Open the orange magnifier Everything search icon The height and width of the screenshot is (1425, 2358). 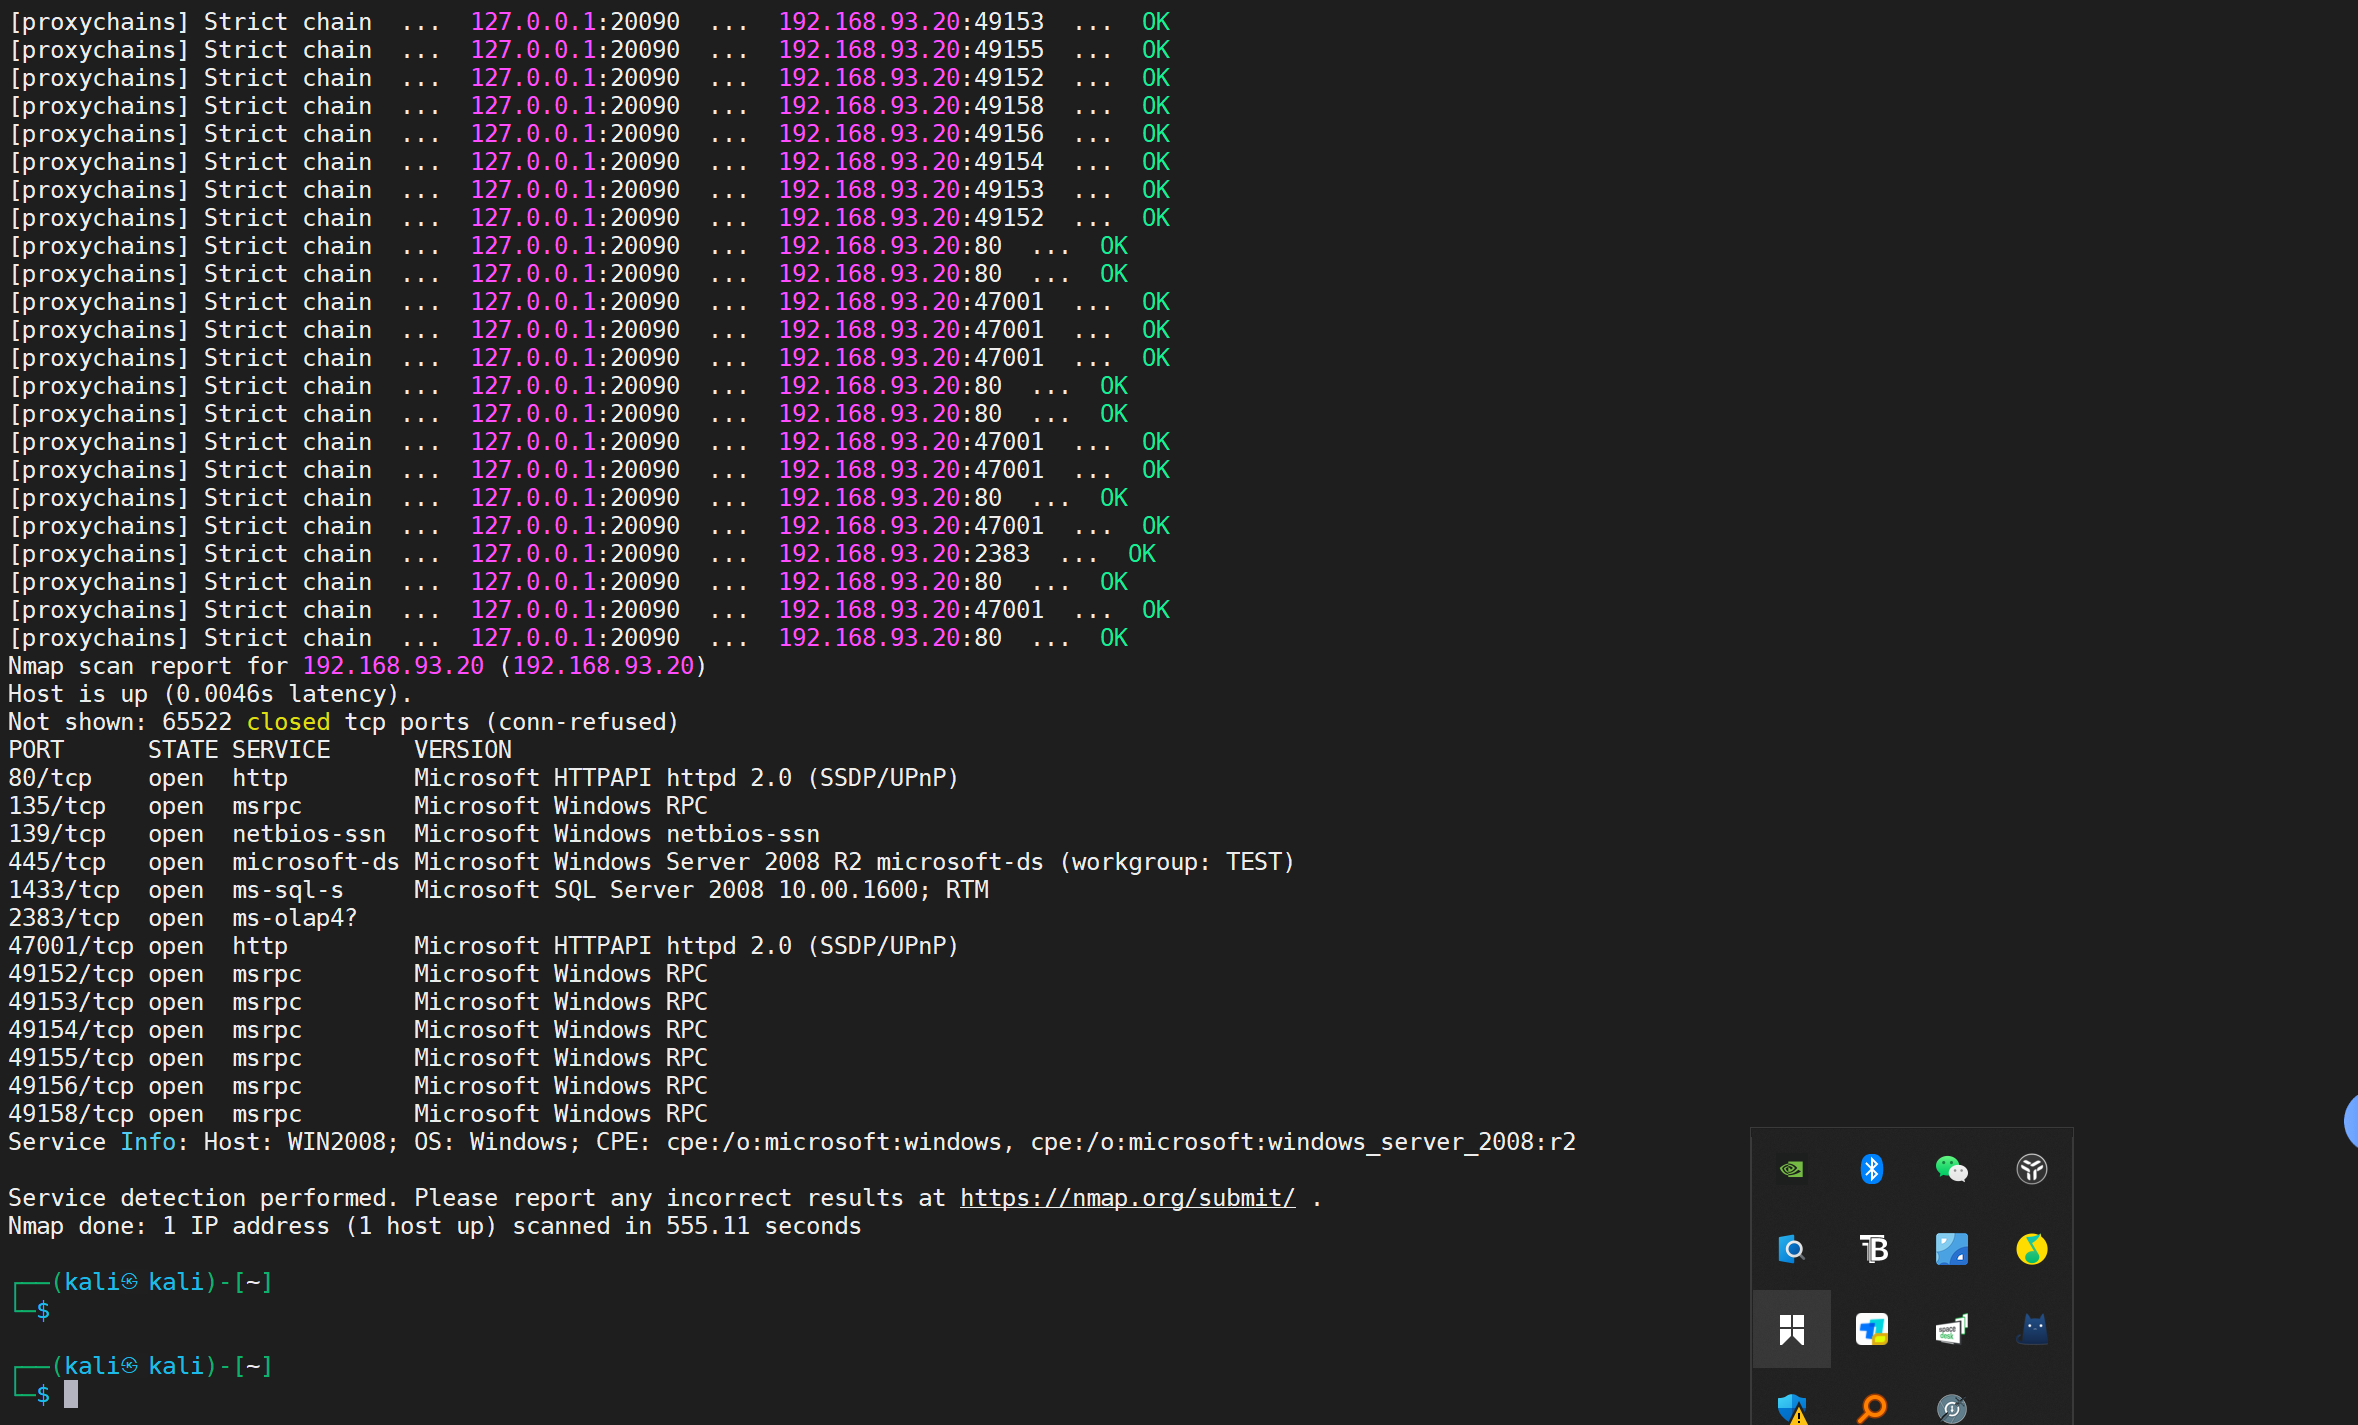pyautogui.click(x=1871, y=1409)
